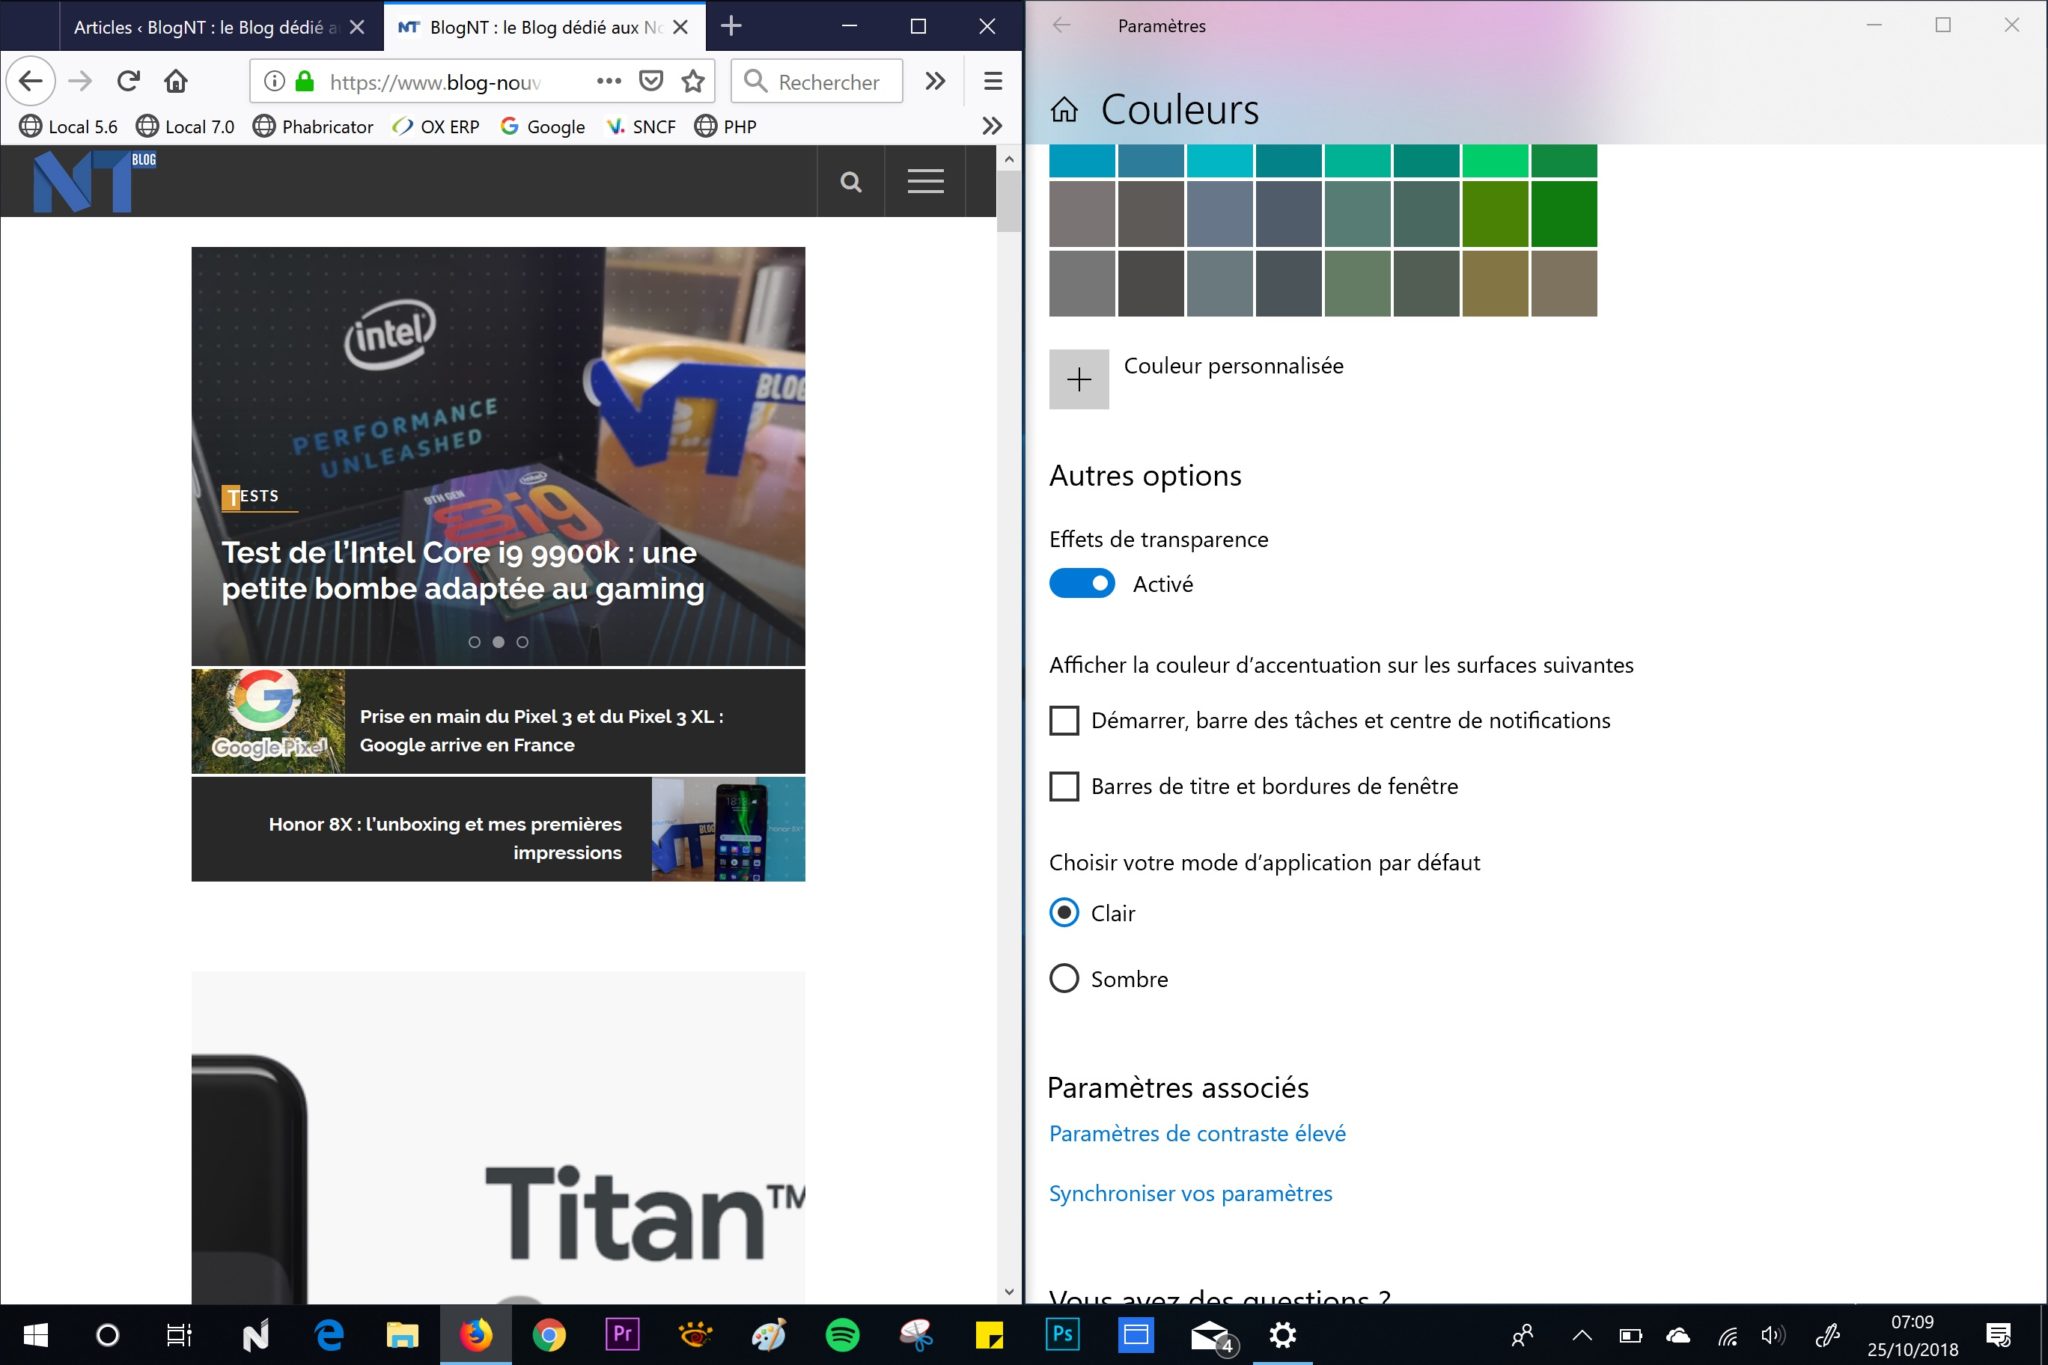Add a Couleur personnalisée with plus button

(x=1079, y=379)
